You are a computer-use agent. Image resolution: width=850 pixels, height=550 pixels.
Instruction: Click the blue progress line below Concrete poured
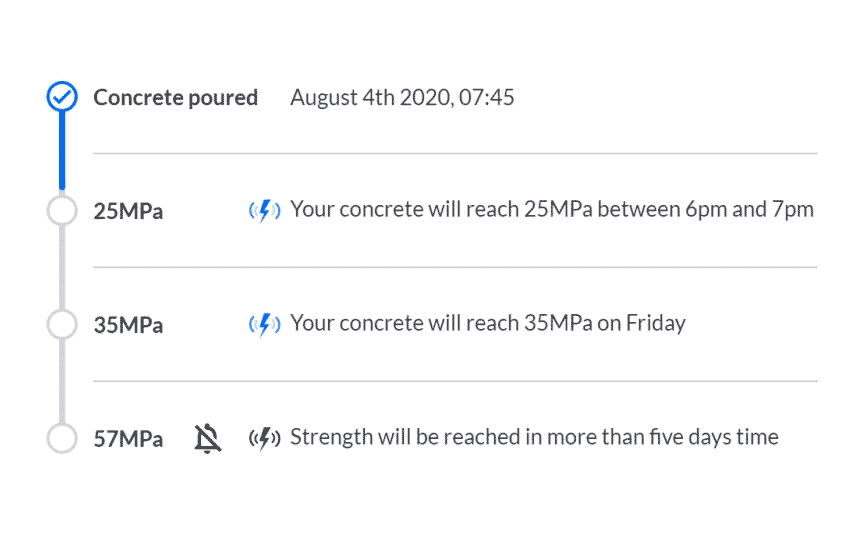[62, 152]
